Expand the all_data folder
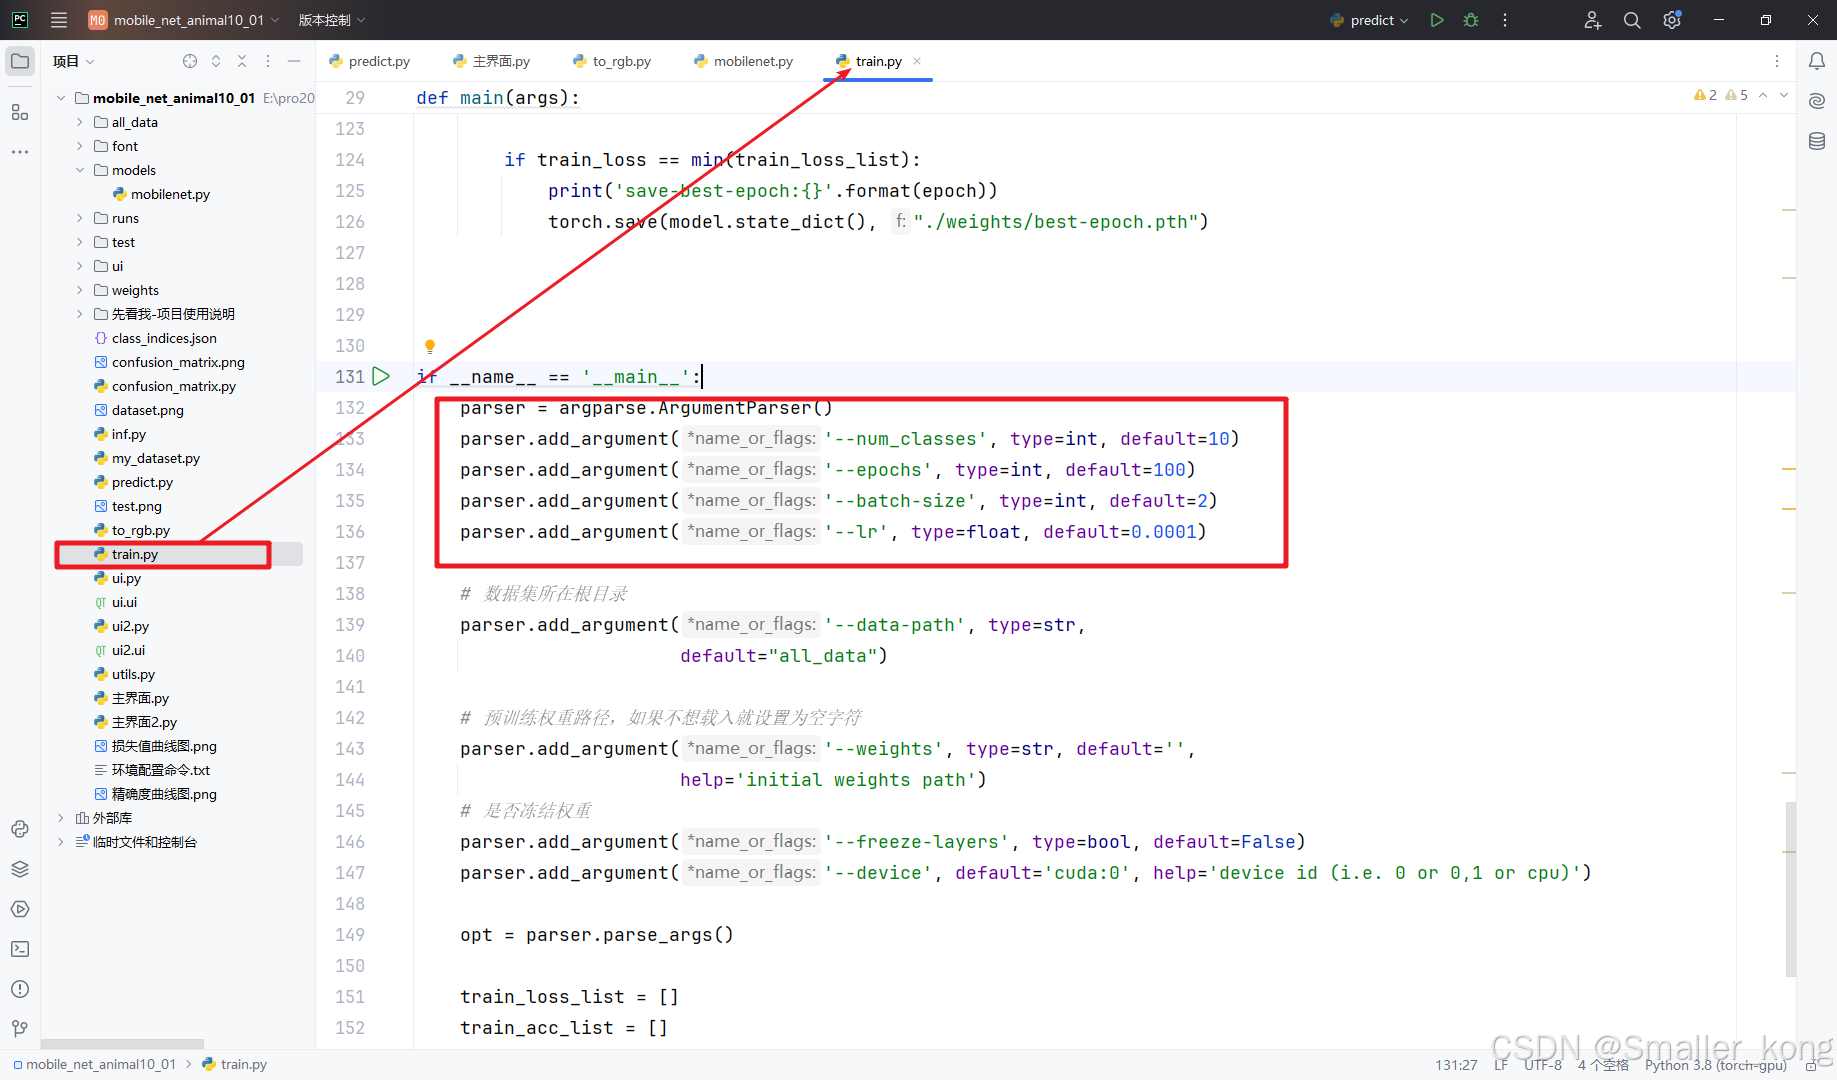1837x1080 pixels. [80, 122]
